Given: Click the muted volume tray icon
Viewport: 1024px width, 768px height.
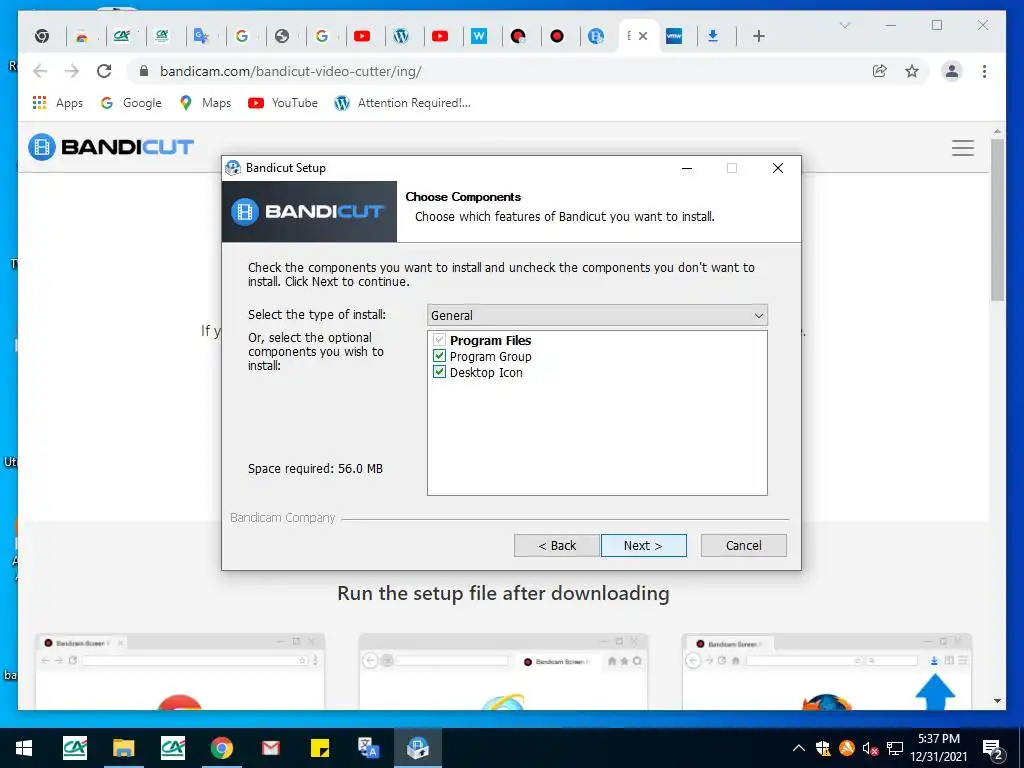Looking at the screenshot, I should point(871,748).
